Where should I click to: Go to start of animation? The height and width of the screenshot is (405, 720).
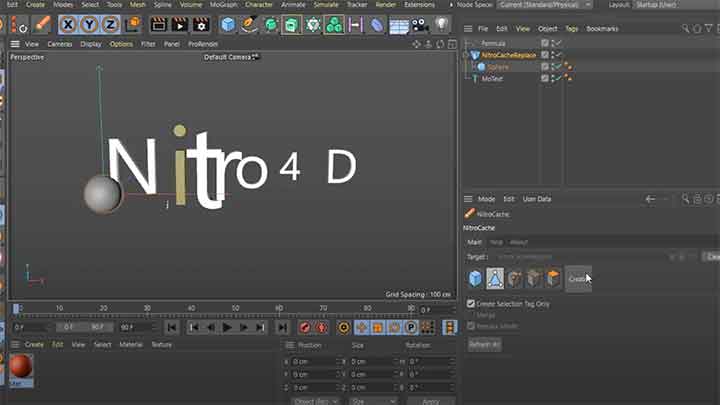[x=172, y=327]
